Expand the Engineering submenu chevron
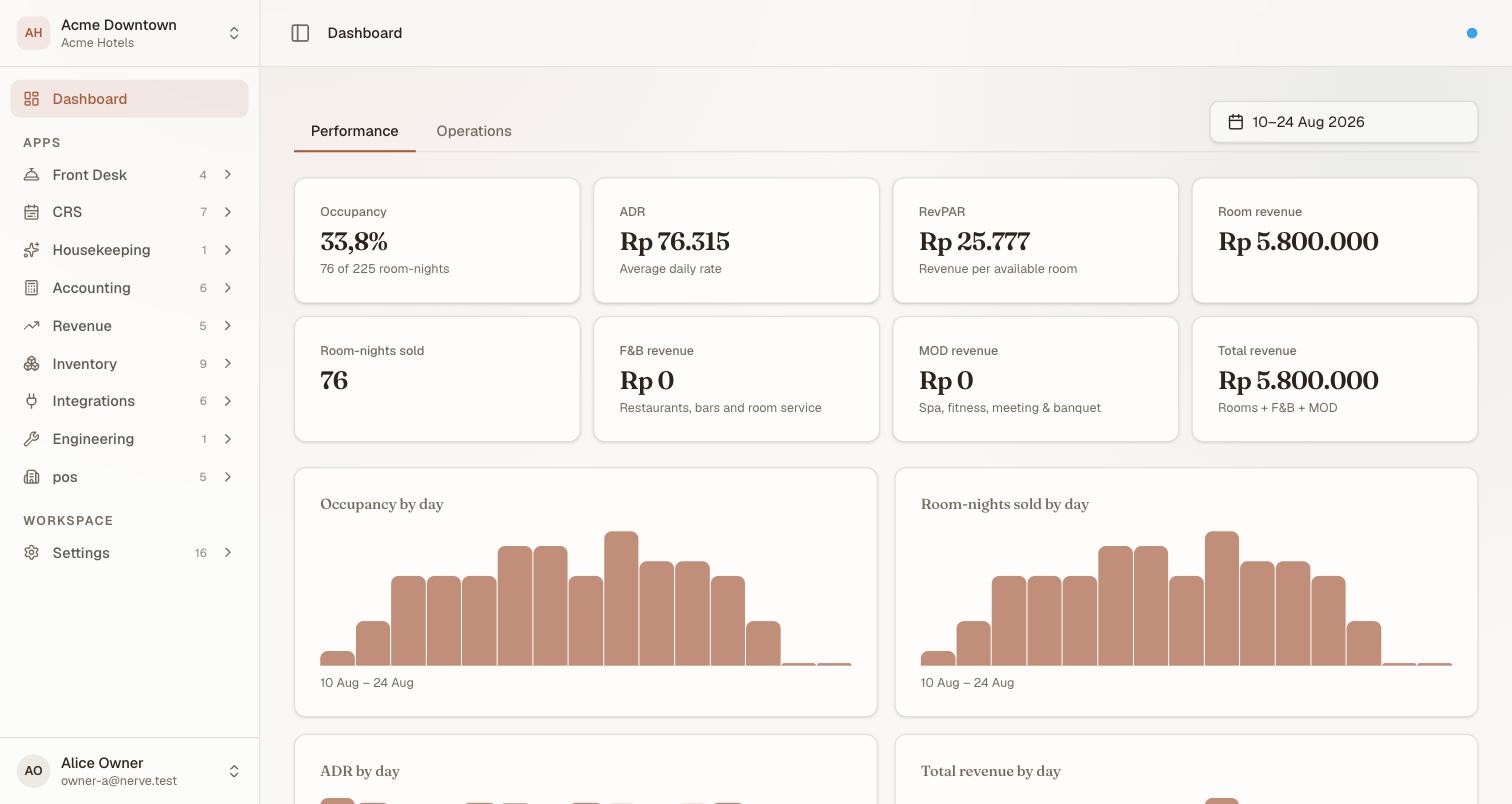 coord(228,439)
